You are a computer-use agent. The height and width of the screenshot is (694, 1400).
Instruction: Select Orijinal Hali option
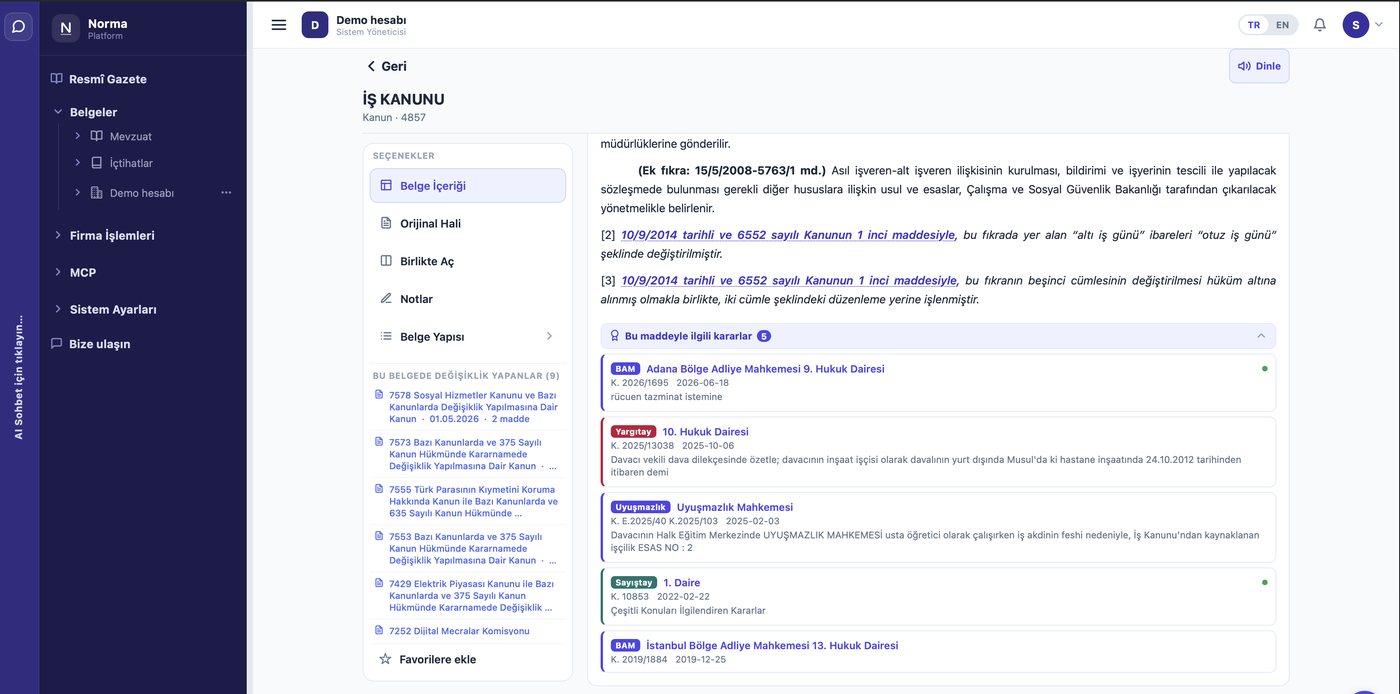pos(467,224)
